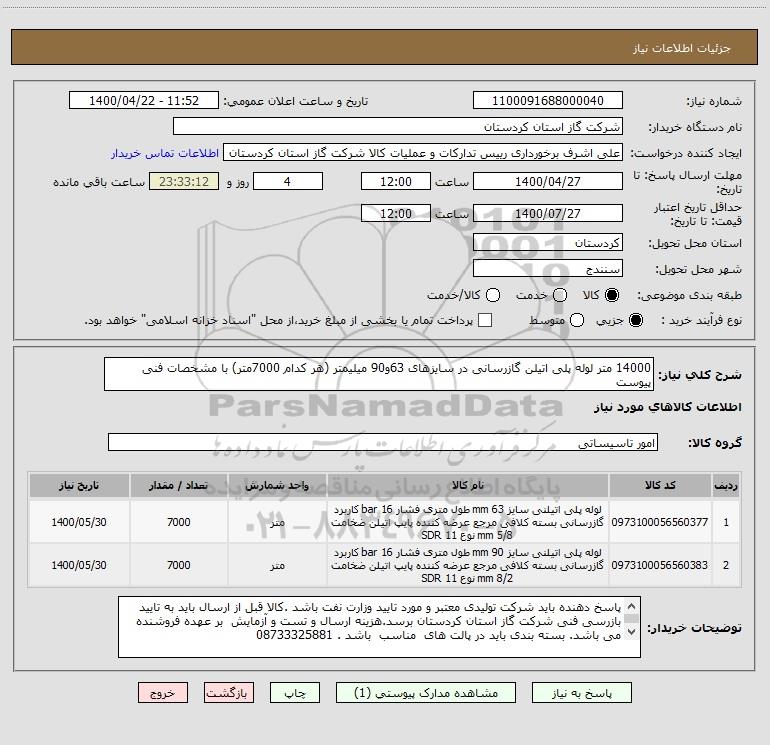Select the کالا/خدمت radio button

(493, 295)
